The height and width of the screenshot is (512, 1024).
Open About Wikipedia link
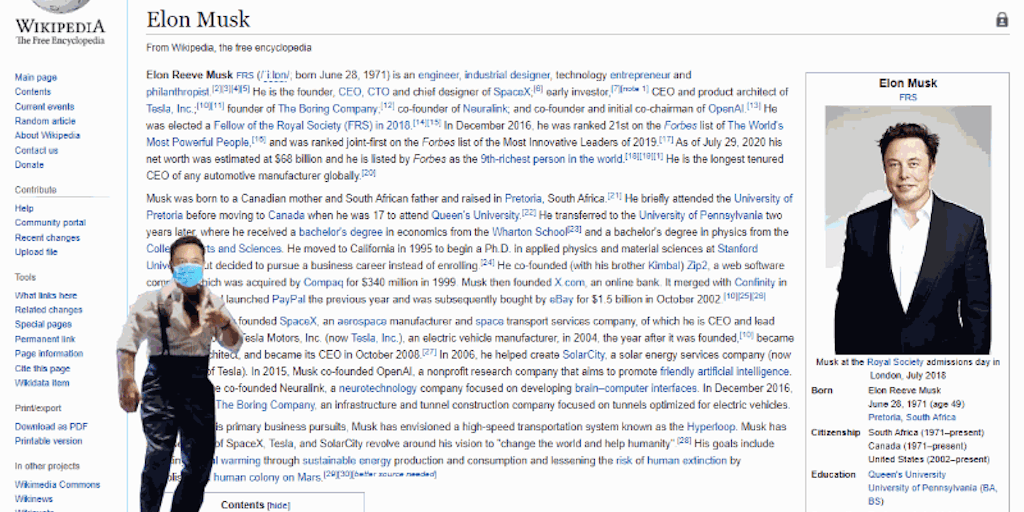click(47, 136)
